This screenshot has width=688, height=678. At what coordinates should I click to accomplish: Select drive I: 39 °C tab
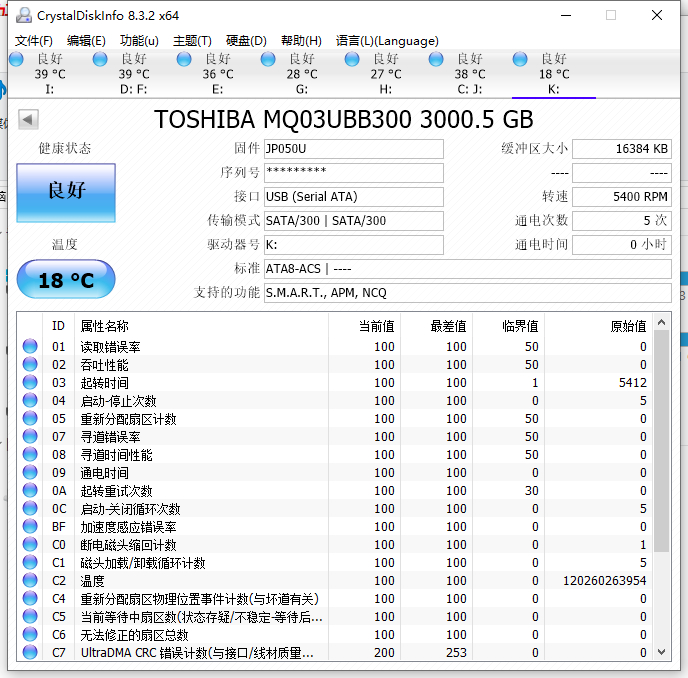click(x=50, y=74)
